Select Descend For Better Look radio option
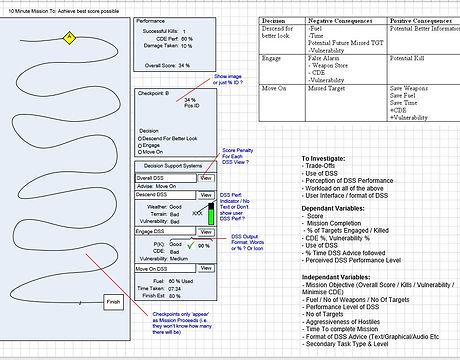Image resolution: width=460 pixels, height=360 pixels. click(x=140, y=139)
